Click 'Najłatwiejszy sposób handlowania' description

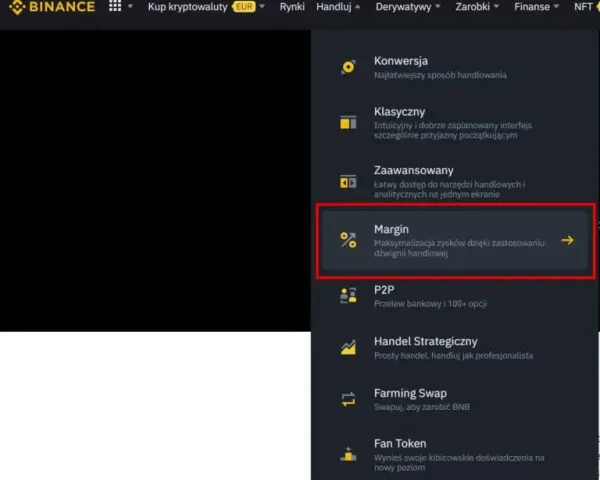coord(440,75)
